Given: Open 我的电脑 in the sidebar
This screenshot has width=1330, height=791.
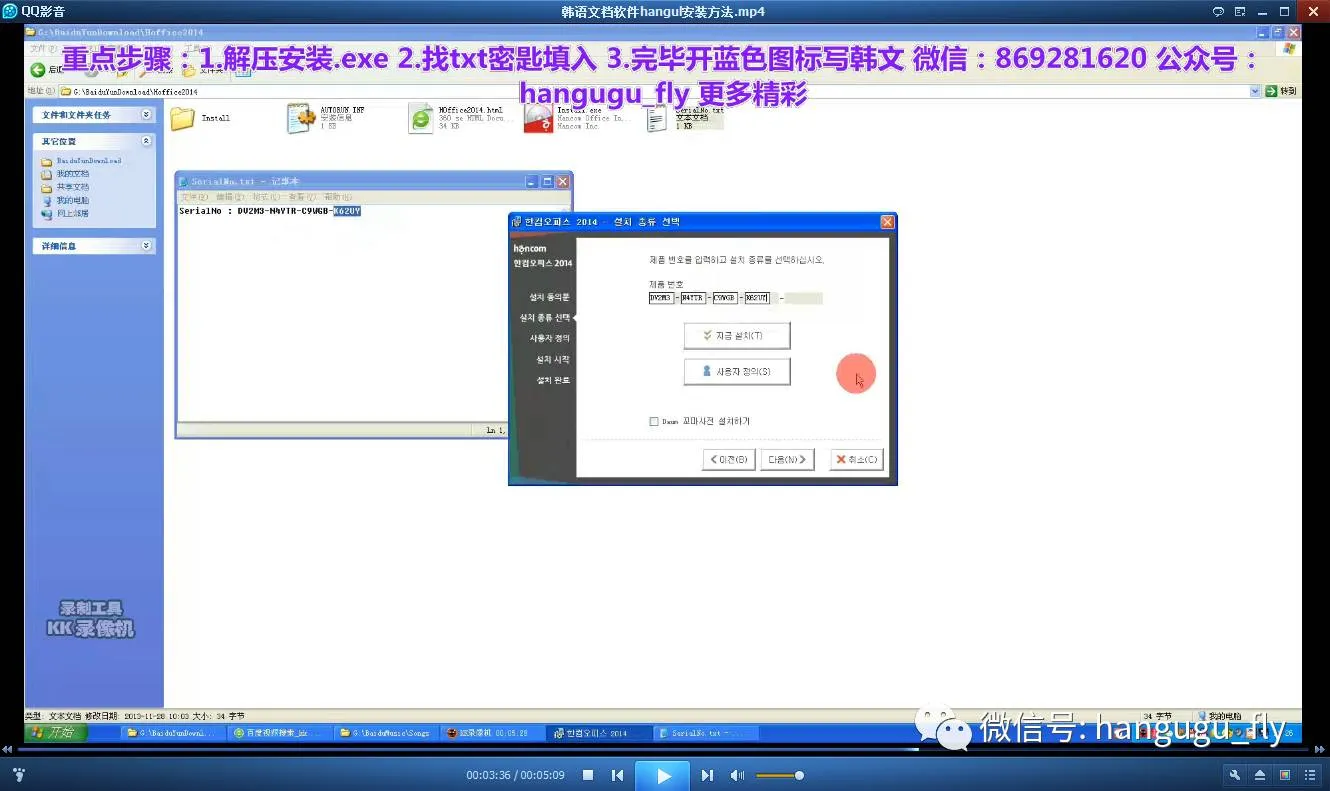Looking at the screenshot, I should (72, 200).
